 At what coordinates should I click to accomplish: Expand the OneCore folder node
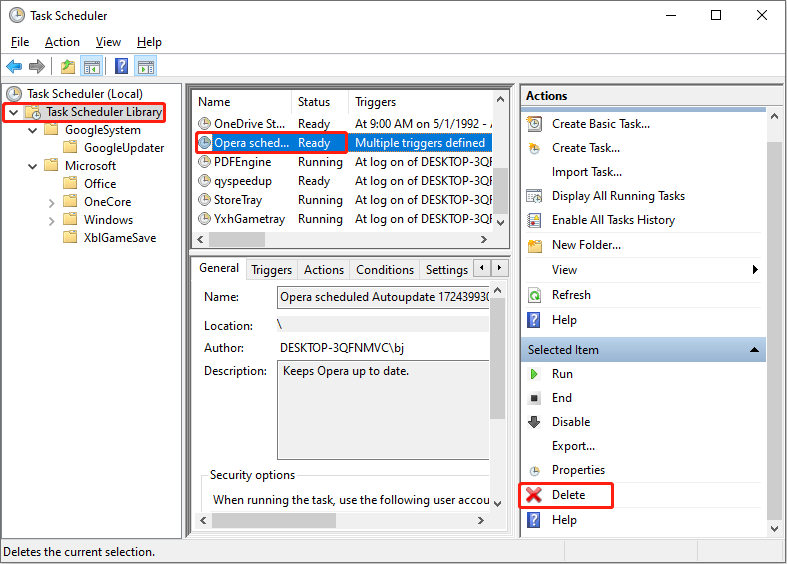click(x=51, y=203)
